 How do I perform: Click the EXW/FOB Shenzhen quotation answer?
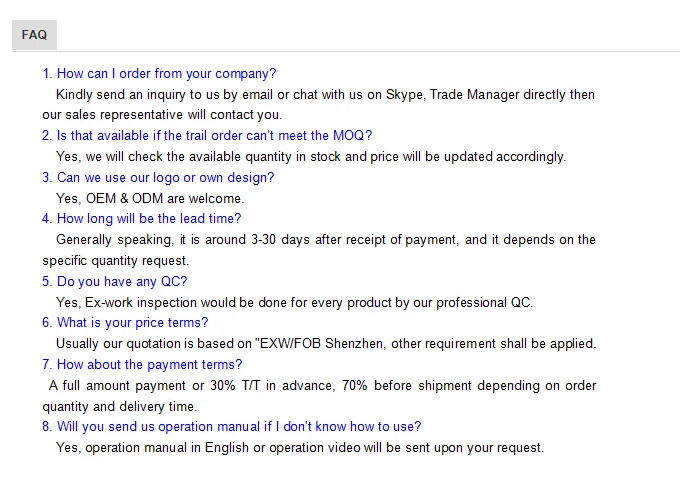pos(326,343)
